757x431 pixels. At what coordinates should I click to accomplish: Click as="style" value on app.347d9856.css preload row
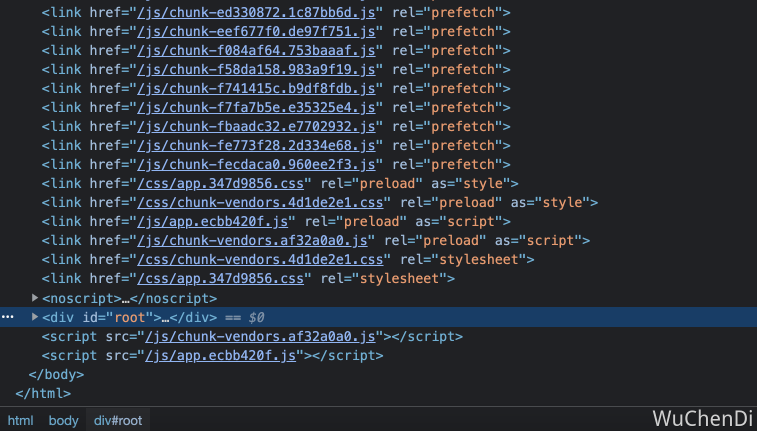coord(483,183)
